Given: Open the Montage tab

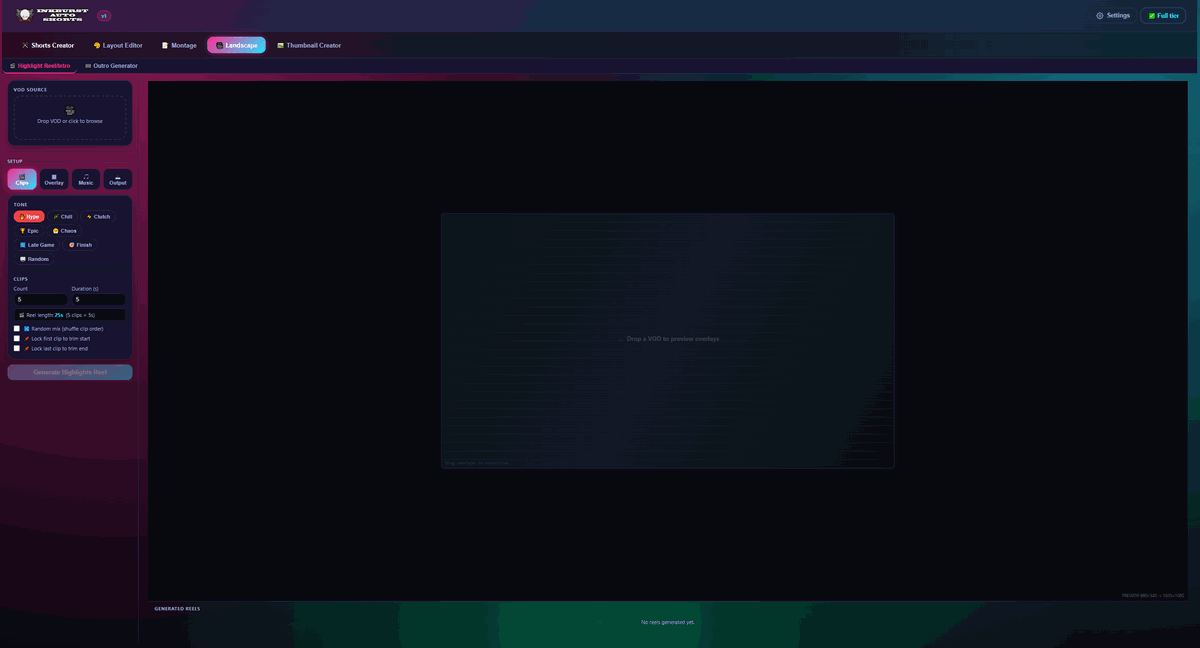Looking at the screenshot, I should (x=179, y=45).
